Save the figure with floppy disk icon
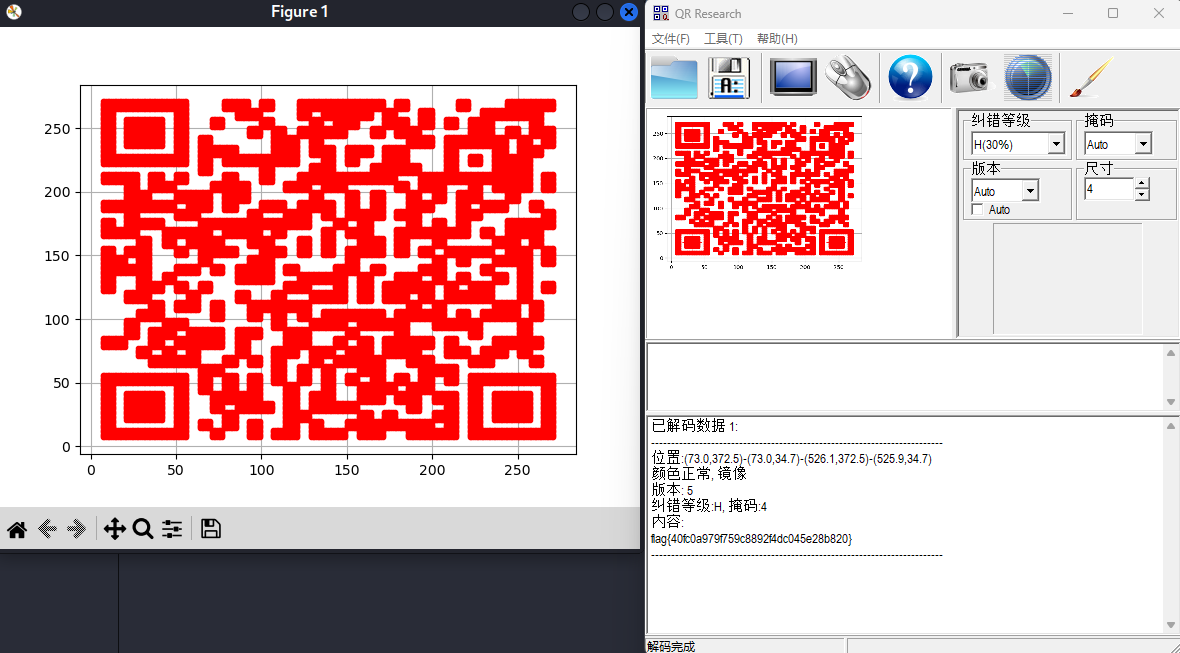Image resolution: width=1180 pixels, height=653 pixels. 211,529
